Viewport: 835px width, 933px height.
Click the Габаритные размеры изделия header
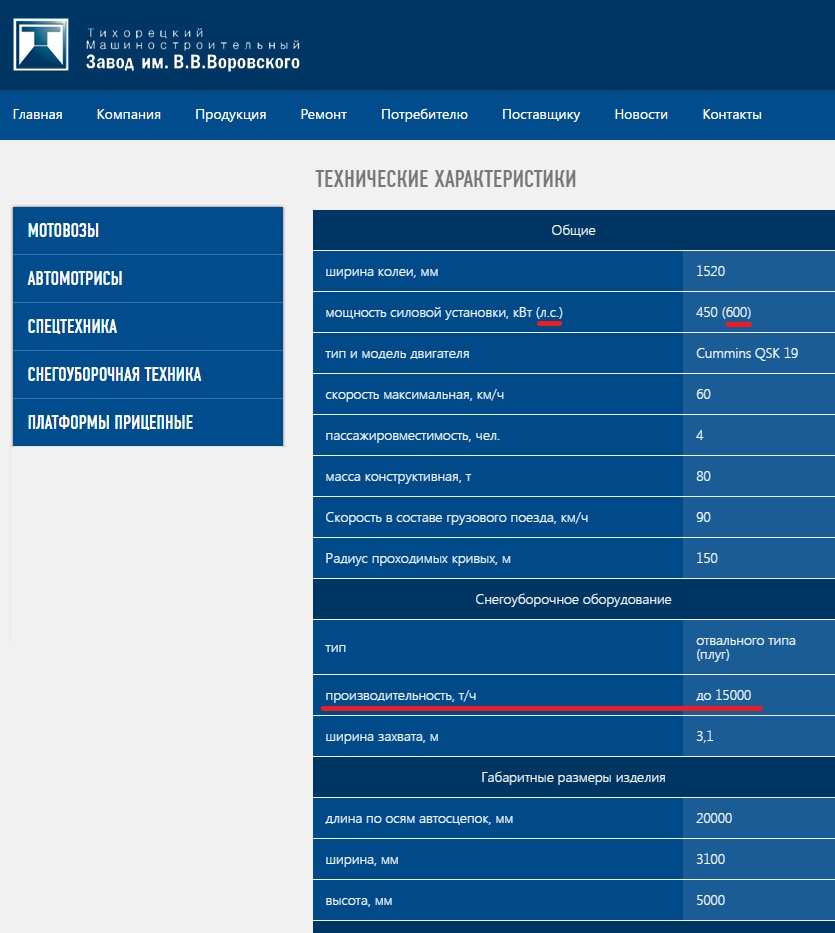click(x=573, y=777)
